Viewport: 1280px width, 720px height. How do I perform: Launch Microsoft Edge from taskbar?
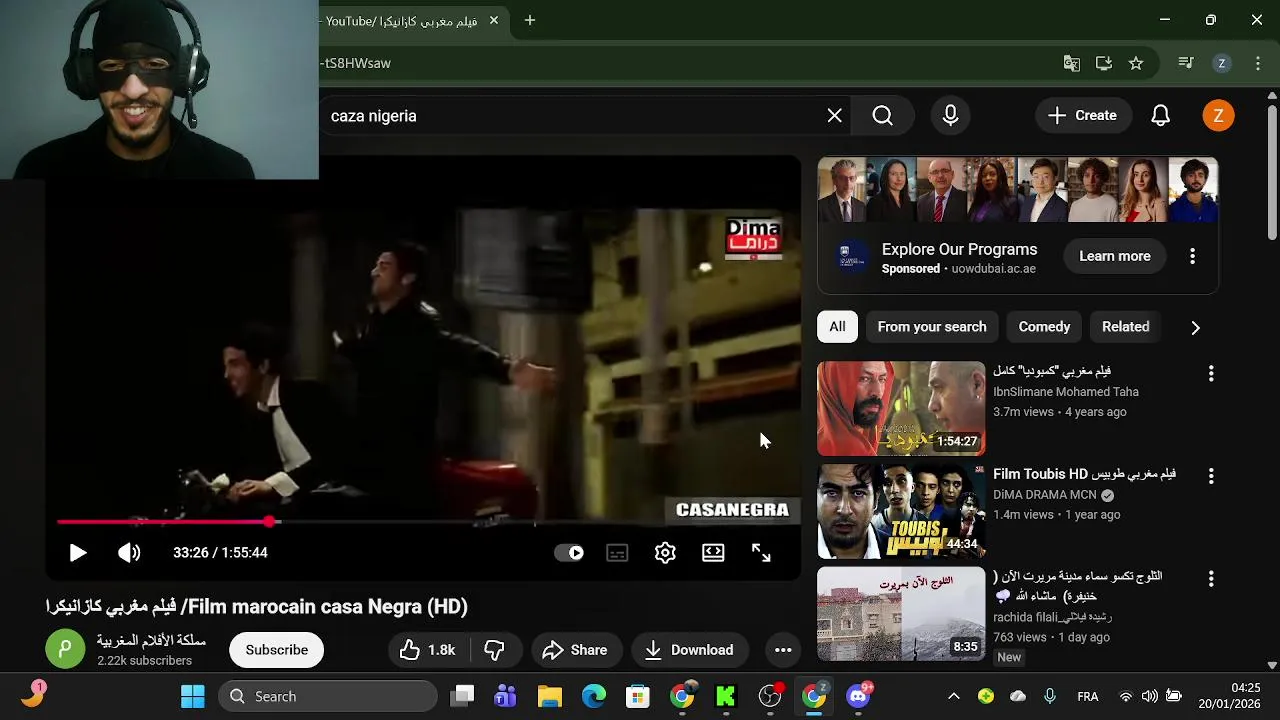click(x=594, y=696)
